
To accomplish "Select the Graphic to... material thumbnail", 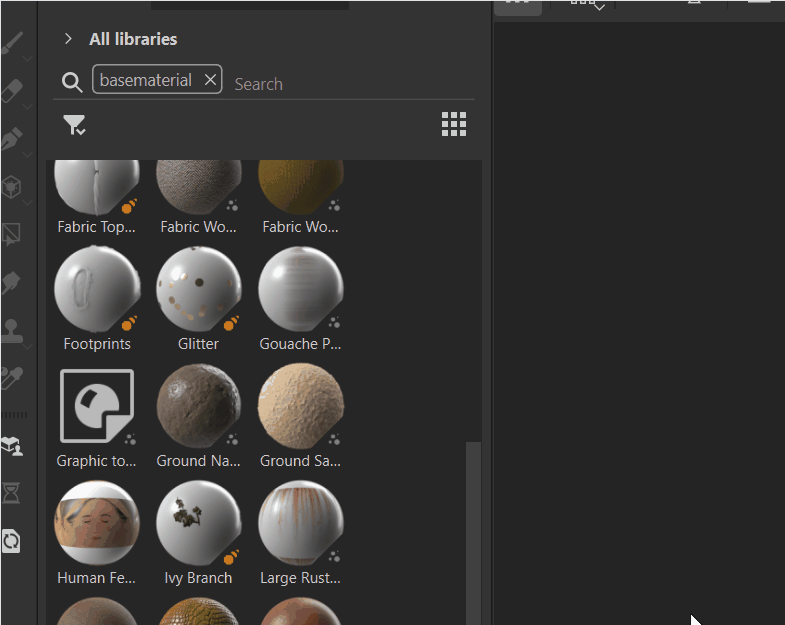I will (97, 406).
